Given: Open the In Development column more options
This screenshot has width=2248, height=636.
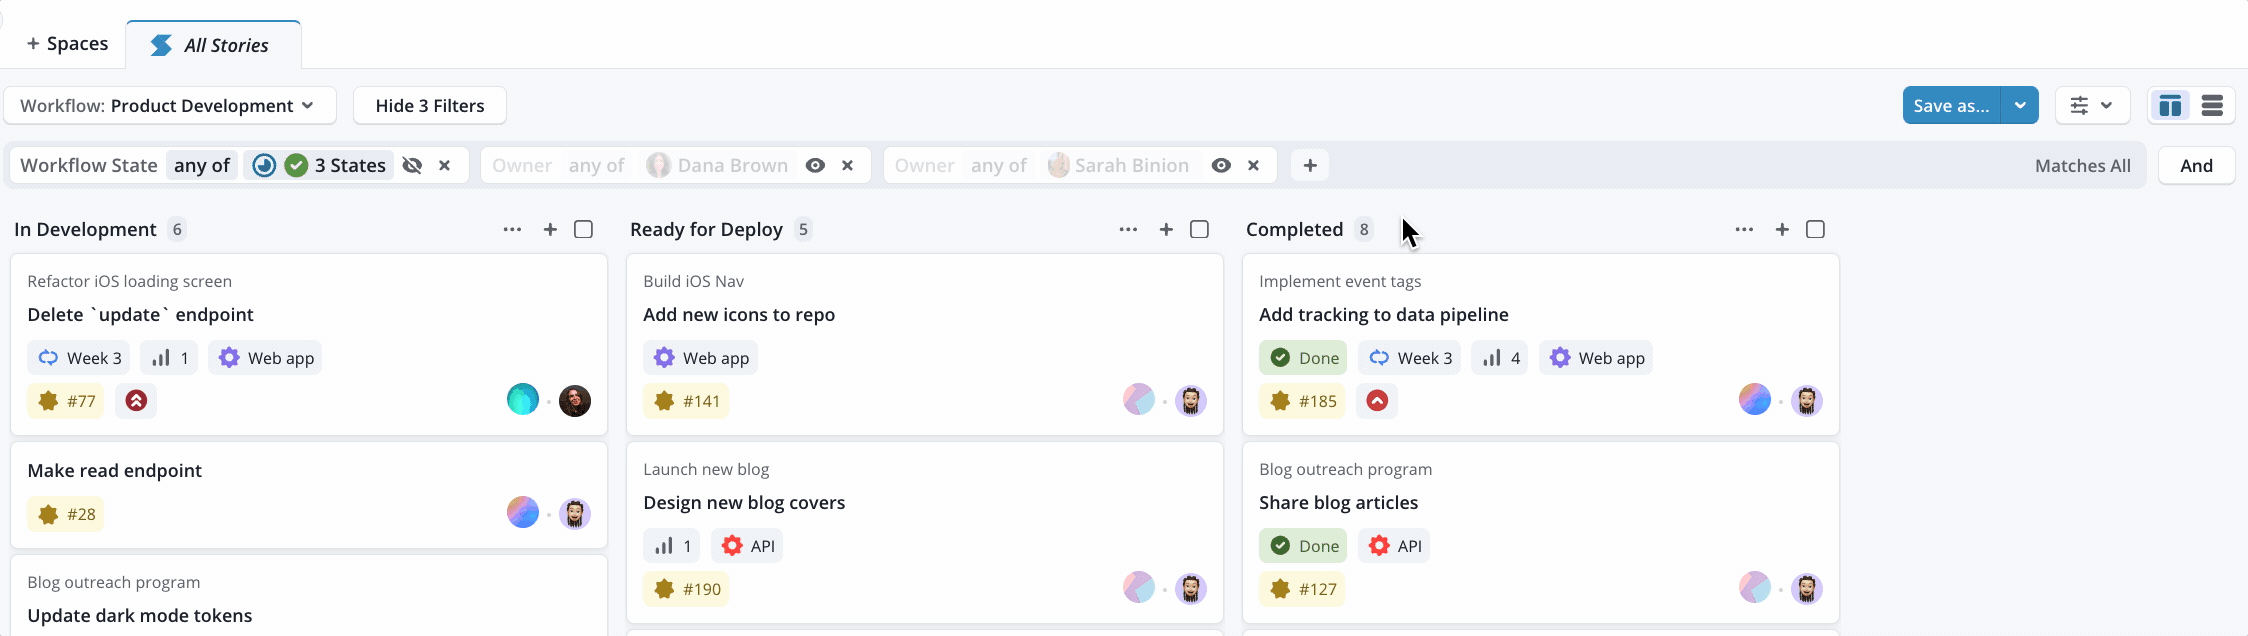Looking at the screenshot, I should pyautogui.click(x=512, y=230).
